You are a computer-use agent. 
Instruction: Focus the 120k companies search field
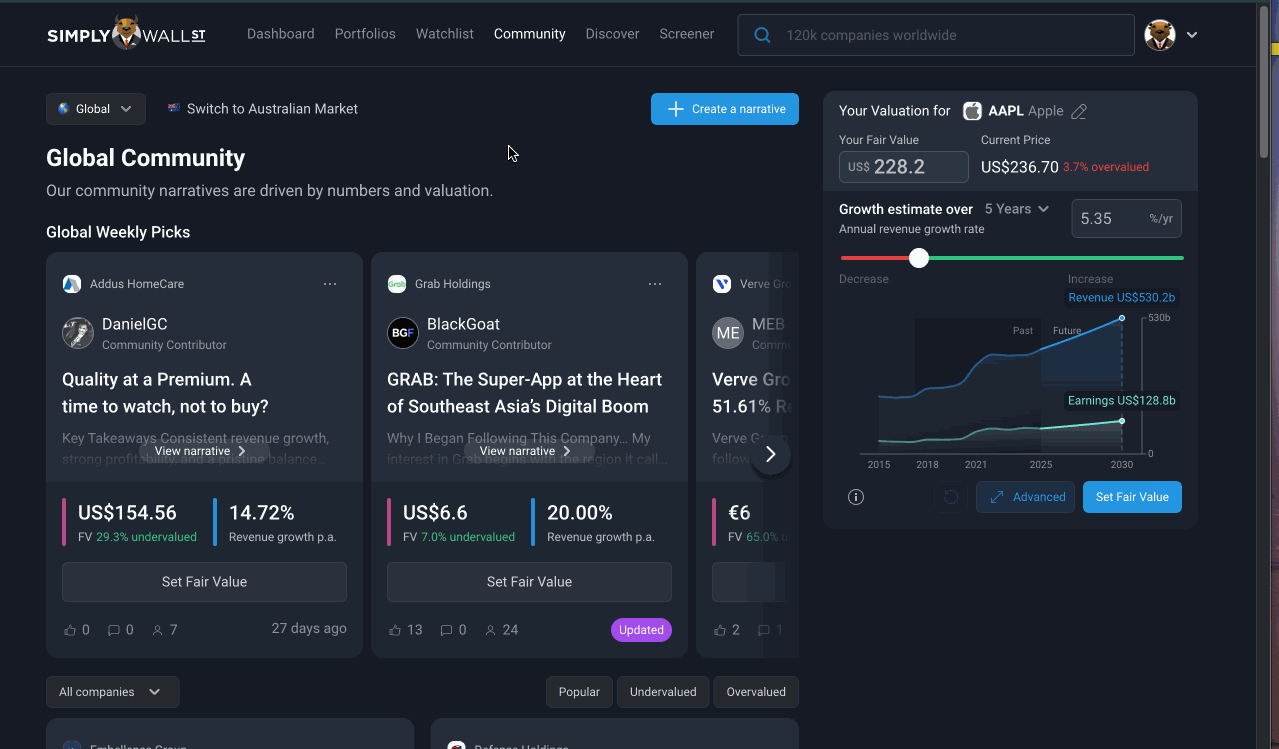click(936, 35)
